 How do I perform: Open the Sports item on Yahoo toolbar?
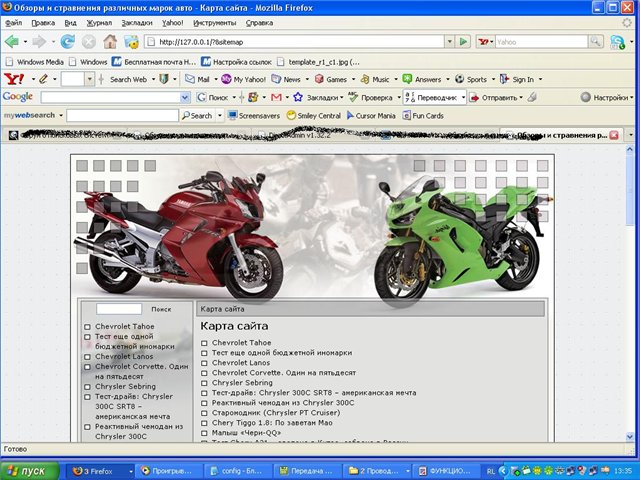[471, 79]
